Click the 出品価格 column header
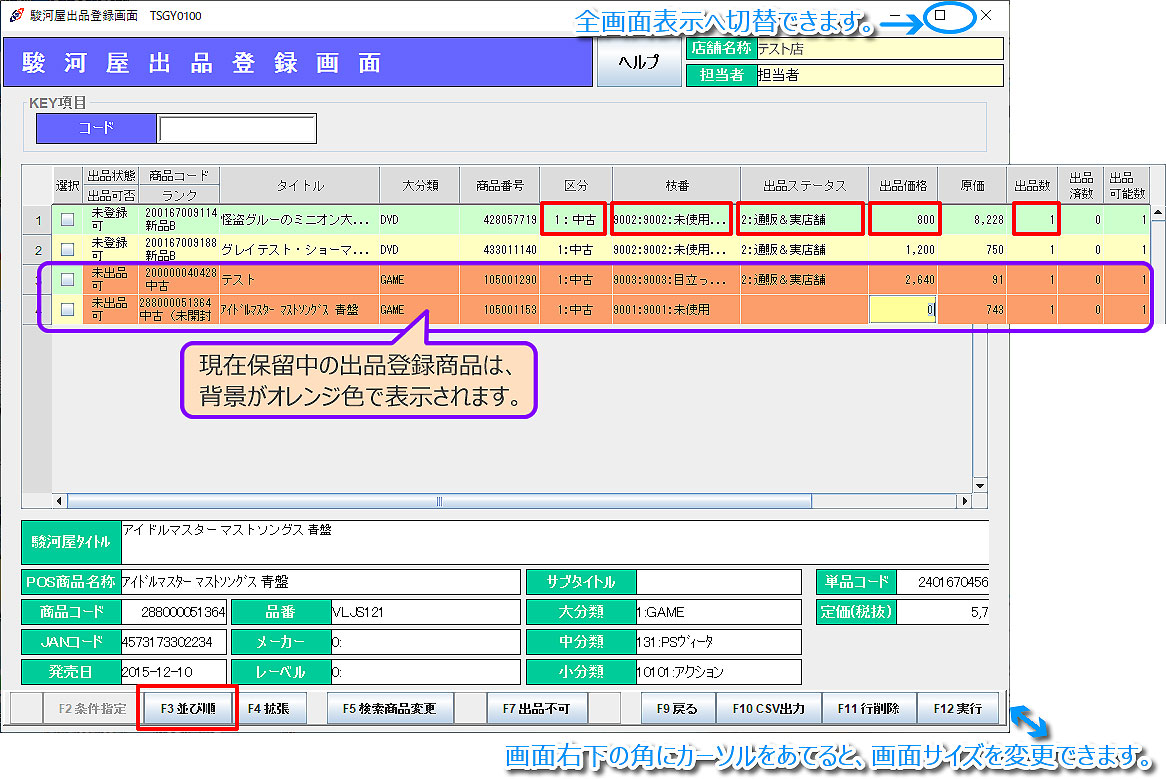The image size is (1166, 779). pos(903,185)
